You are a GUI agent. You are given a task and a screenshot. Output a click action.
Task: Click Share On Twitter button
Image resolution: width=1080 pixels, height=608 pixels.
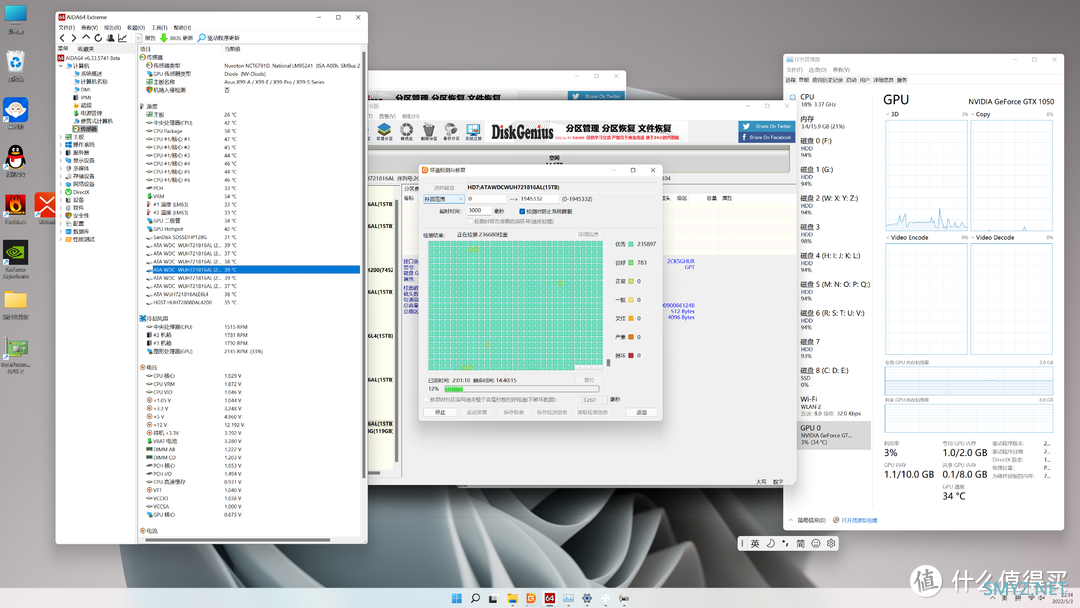767,126
